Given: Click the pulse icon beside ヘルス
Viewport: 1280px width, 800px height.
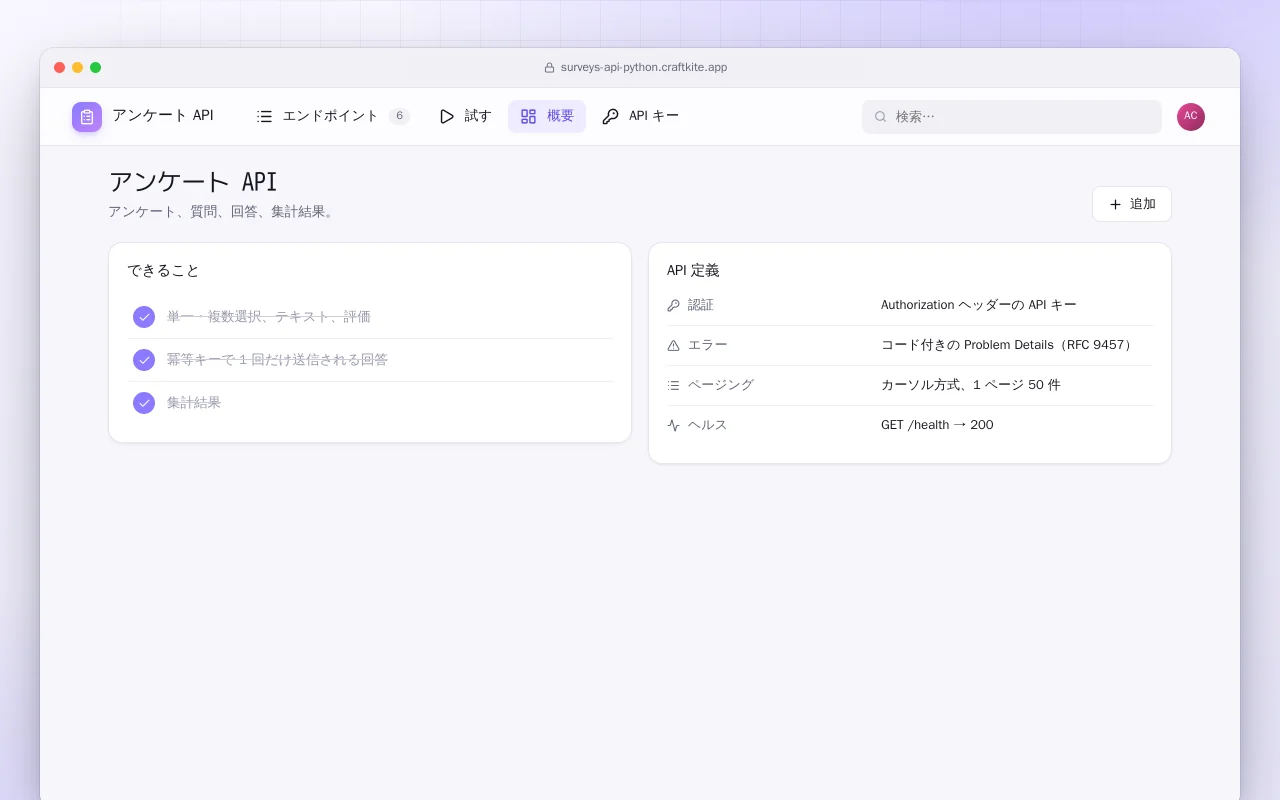Looking at the screenshot, I should click(x=673, y=425).
